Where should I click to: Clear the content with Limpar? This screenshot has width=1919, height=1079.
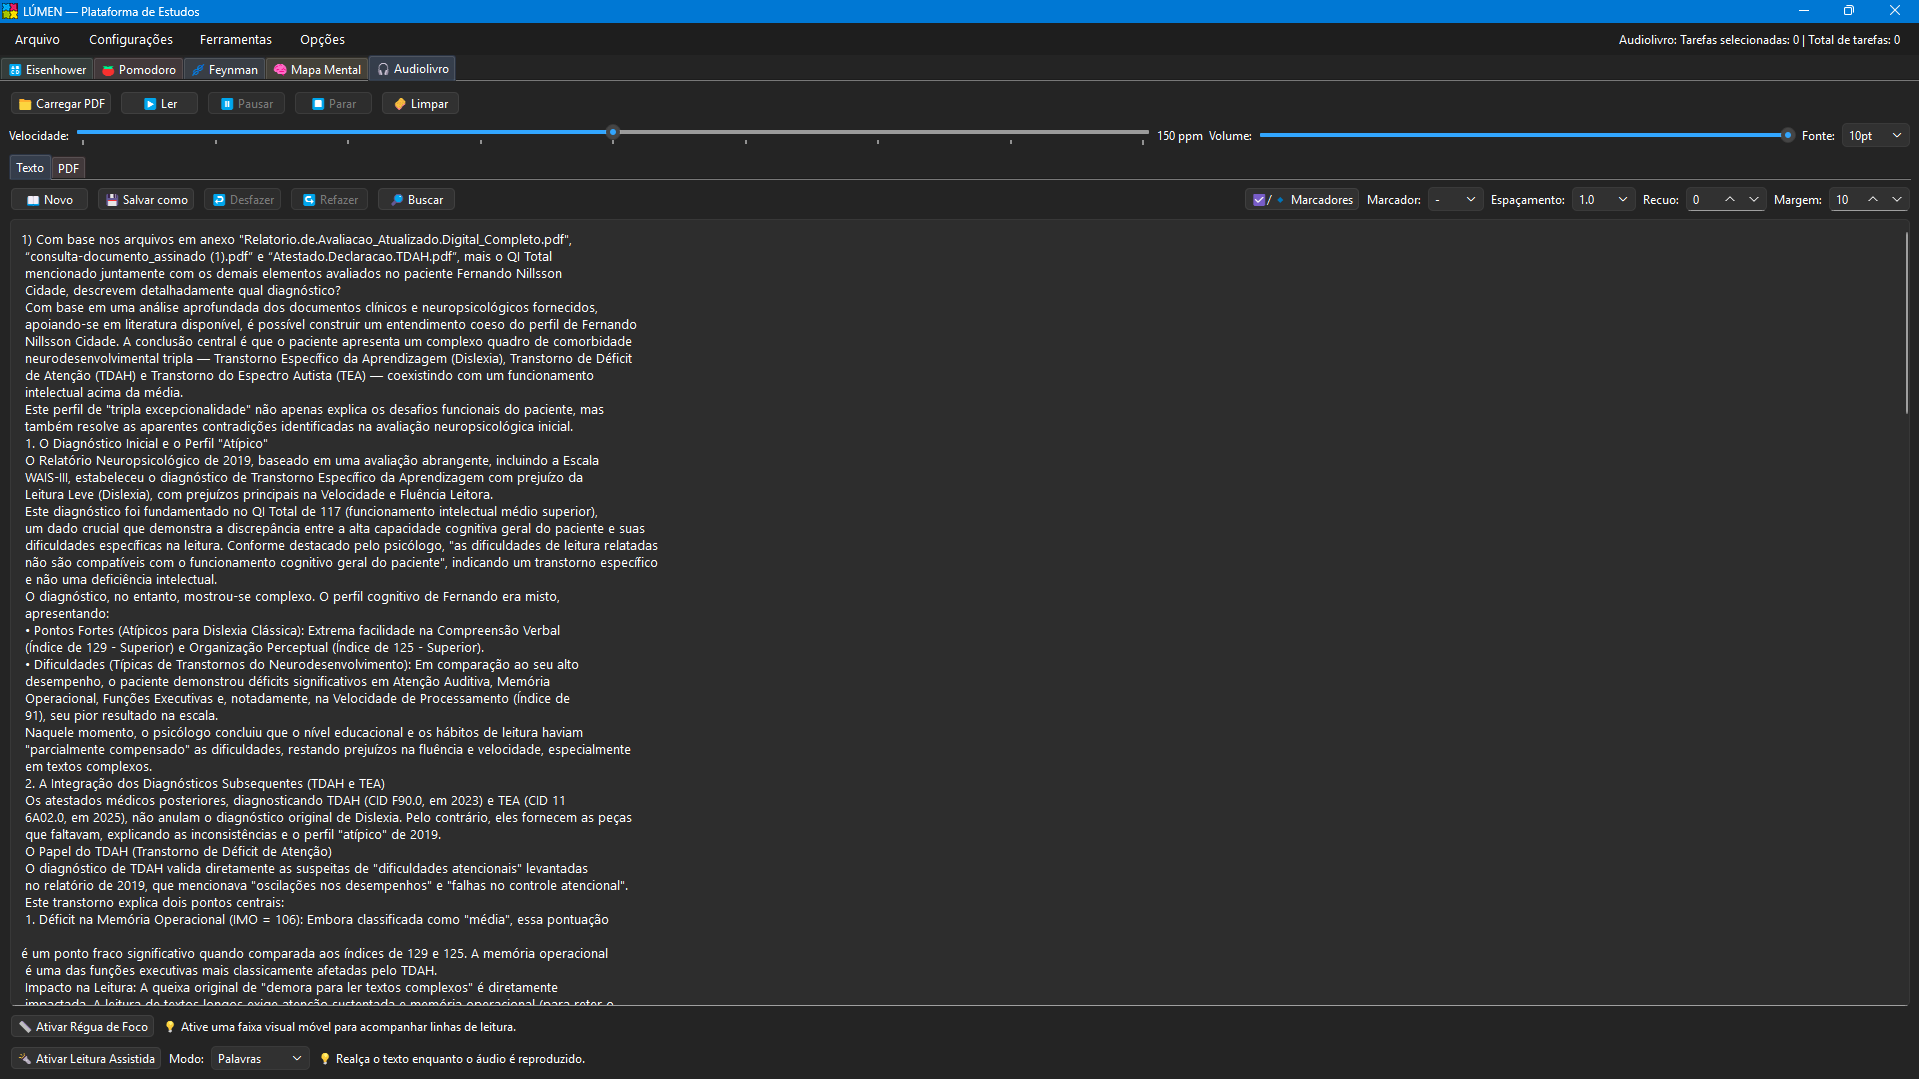(x=420, y=104)
